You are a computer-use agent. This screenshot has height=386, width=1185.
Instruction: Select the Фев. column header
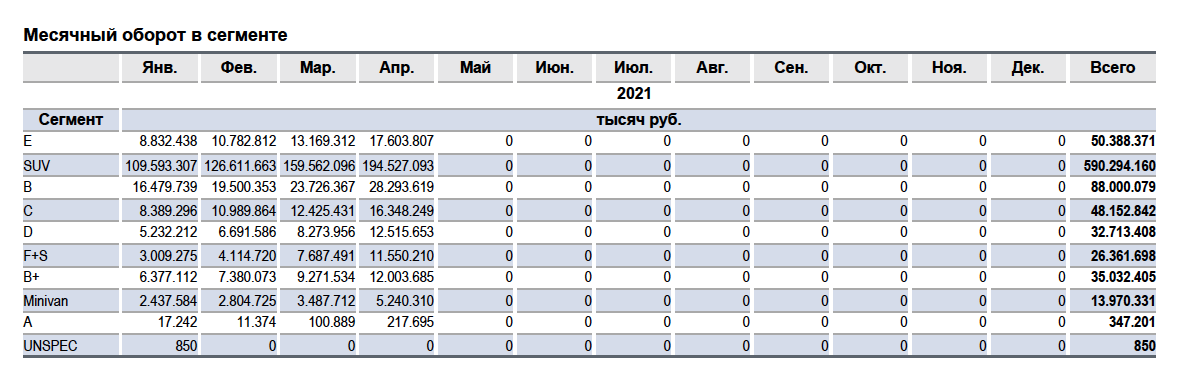(239, 68)
